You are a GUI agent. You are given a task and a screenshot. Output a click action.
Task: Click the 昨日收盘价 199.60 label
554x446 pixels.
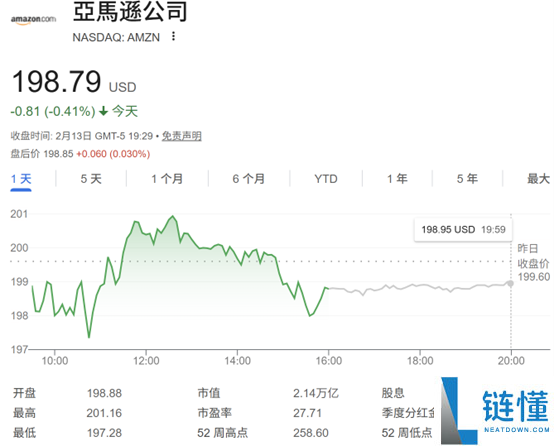534,263
